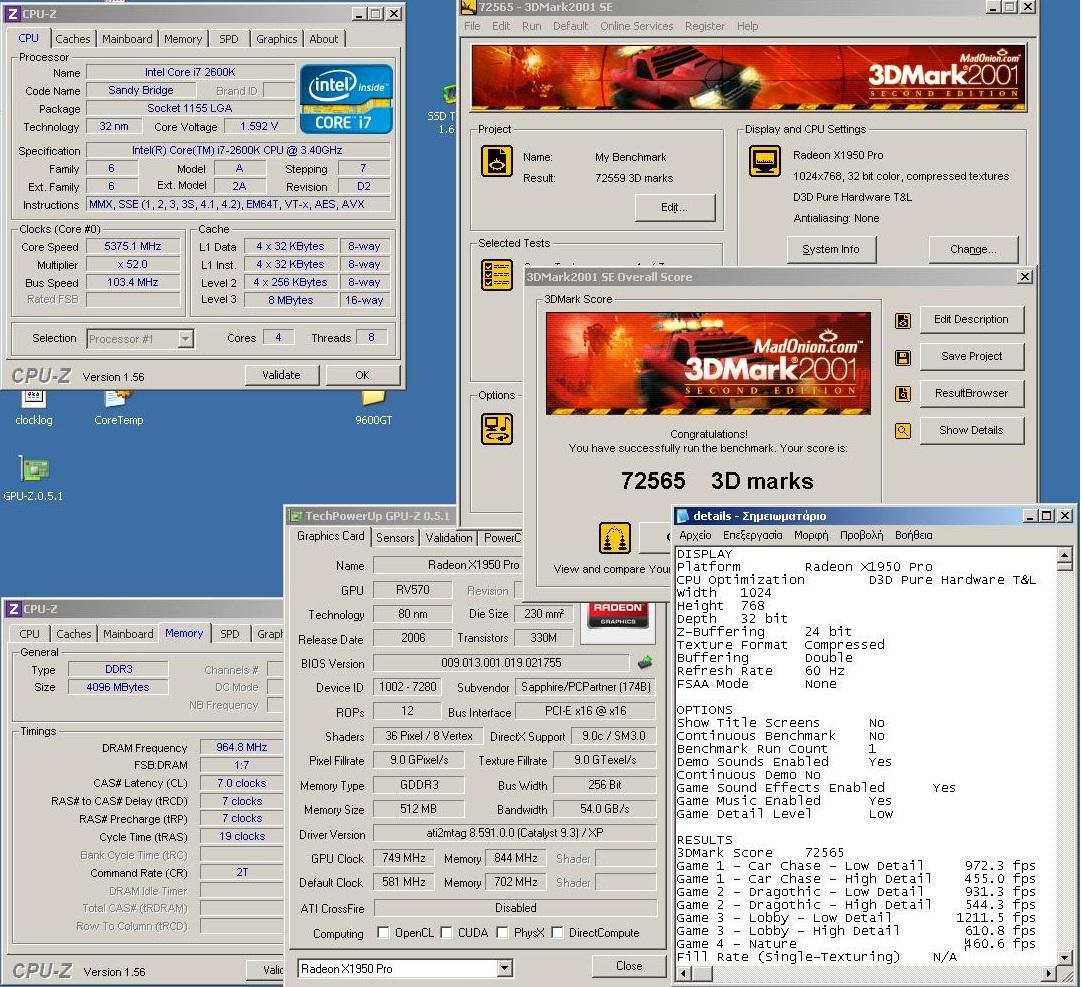This screenshot has width=1082, height=987.
Task: Switch to the Sensors tab in GPU-Z
Action: pos(395,538)
